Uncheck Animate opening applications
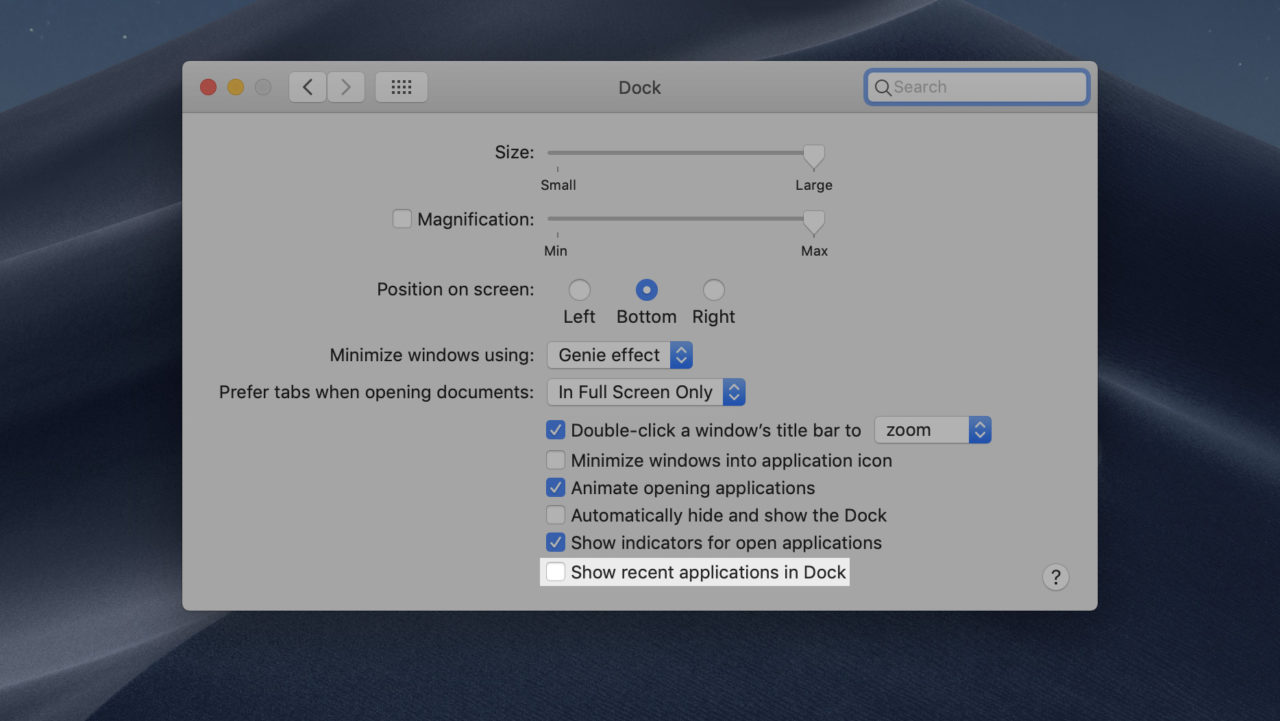The width and height of the screenshot is (1280, 721). 555,488
